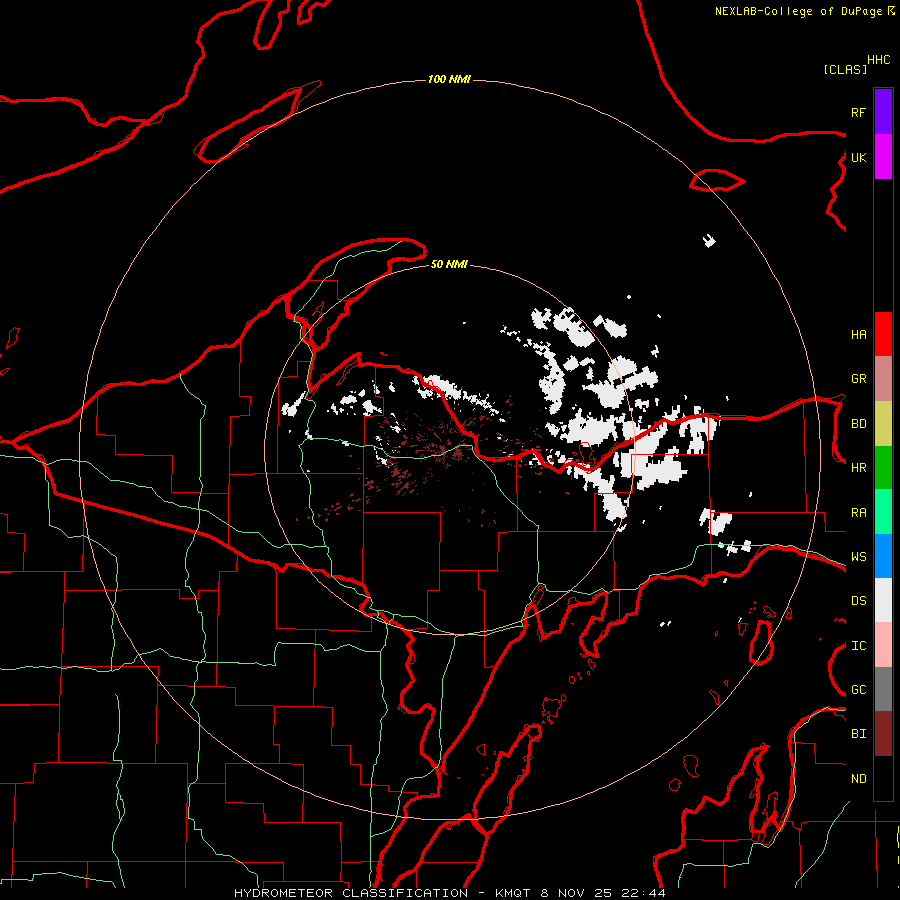
Task: Pick the HR green legend swatch
Action: [x=883, y=467]
